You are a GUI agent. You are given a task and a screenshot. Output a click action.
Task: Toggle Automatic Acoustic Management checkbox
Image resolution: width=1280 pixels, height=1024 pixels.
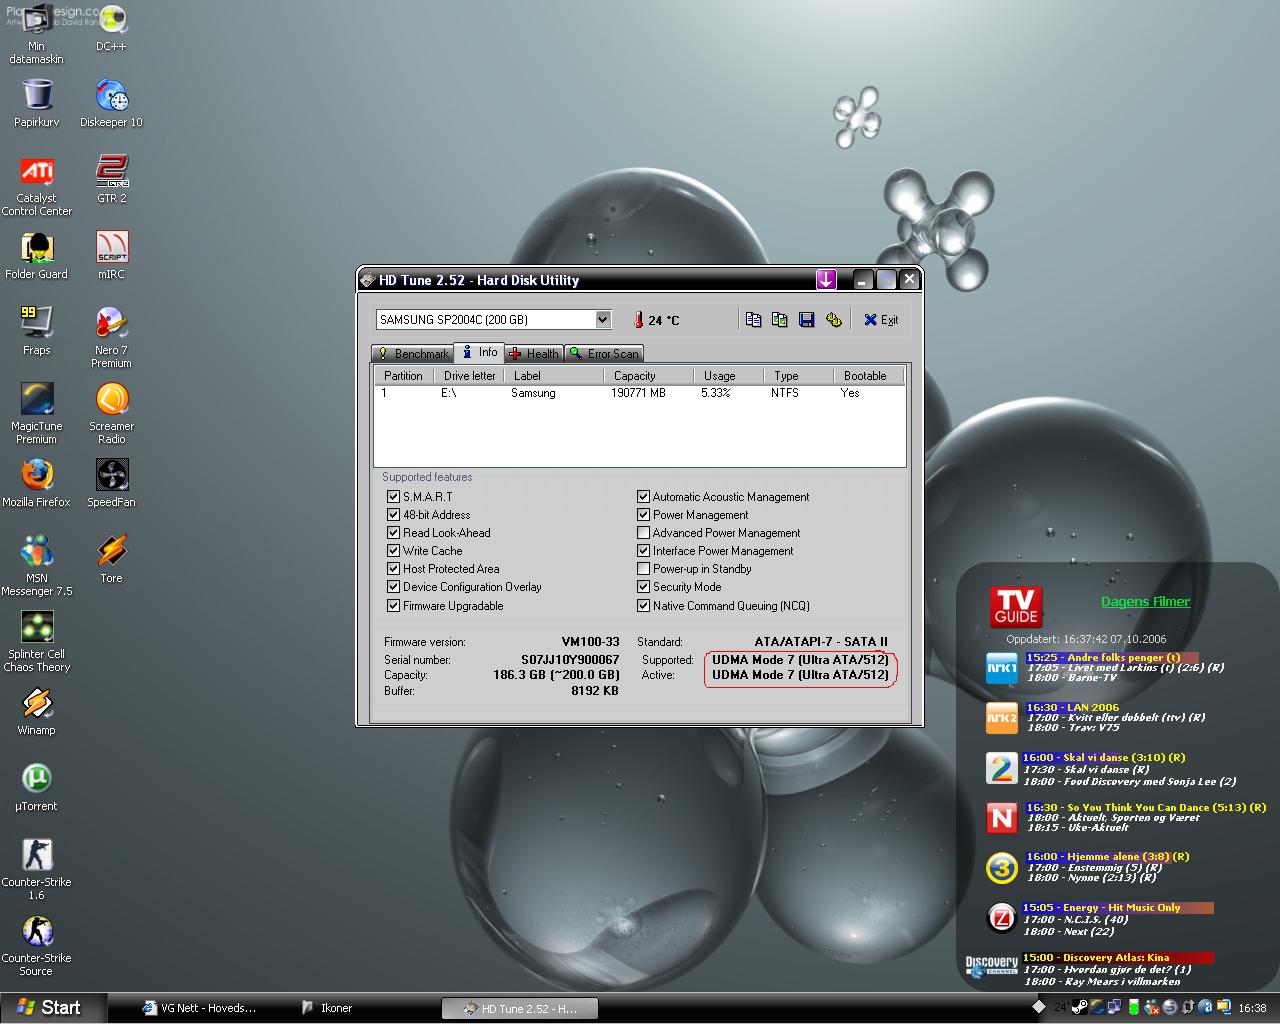point(643,496)
